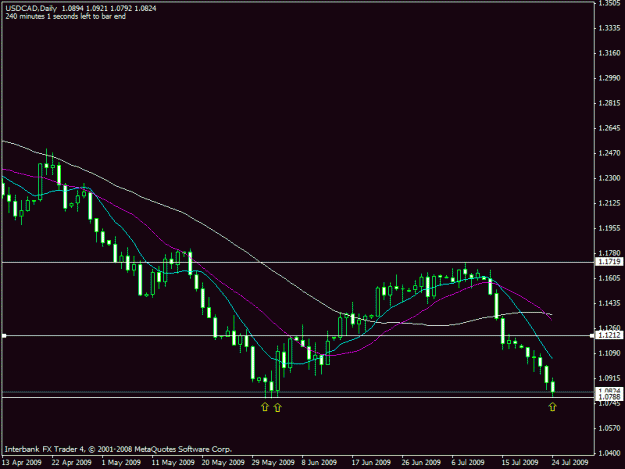
Task: Click the 1.3160 price axis label
Action: click(610, 53)
